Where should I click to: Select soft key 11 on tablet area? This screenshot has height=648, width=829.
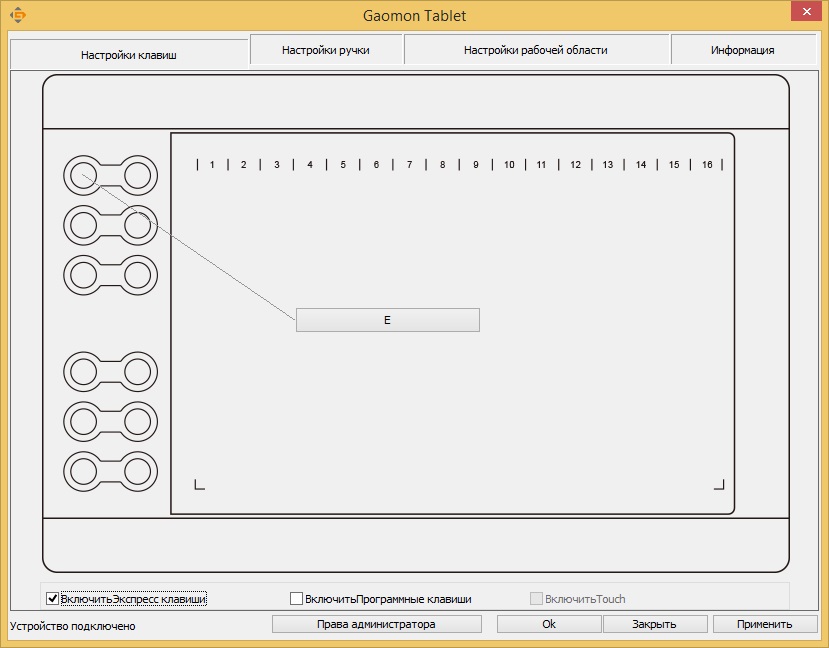coord(541,164)
